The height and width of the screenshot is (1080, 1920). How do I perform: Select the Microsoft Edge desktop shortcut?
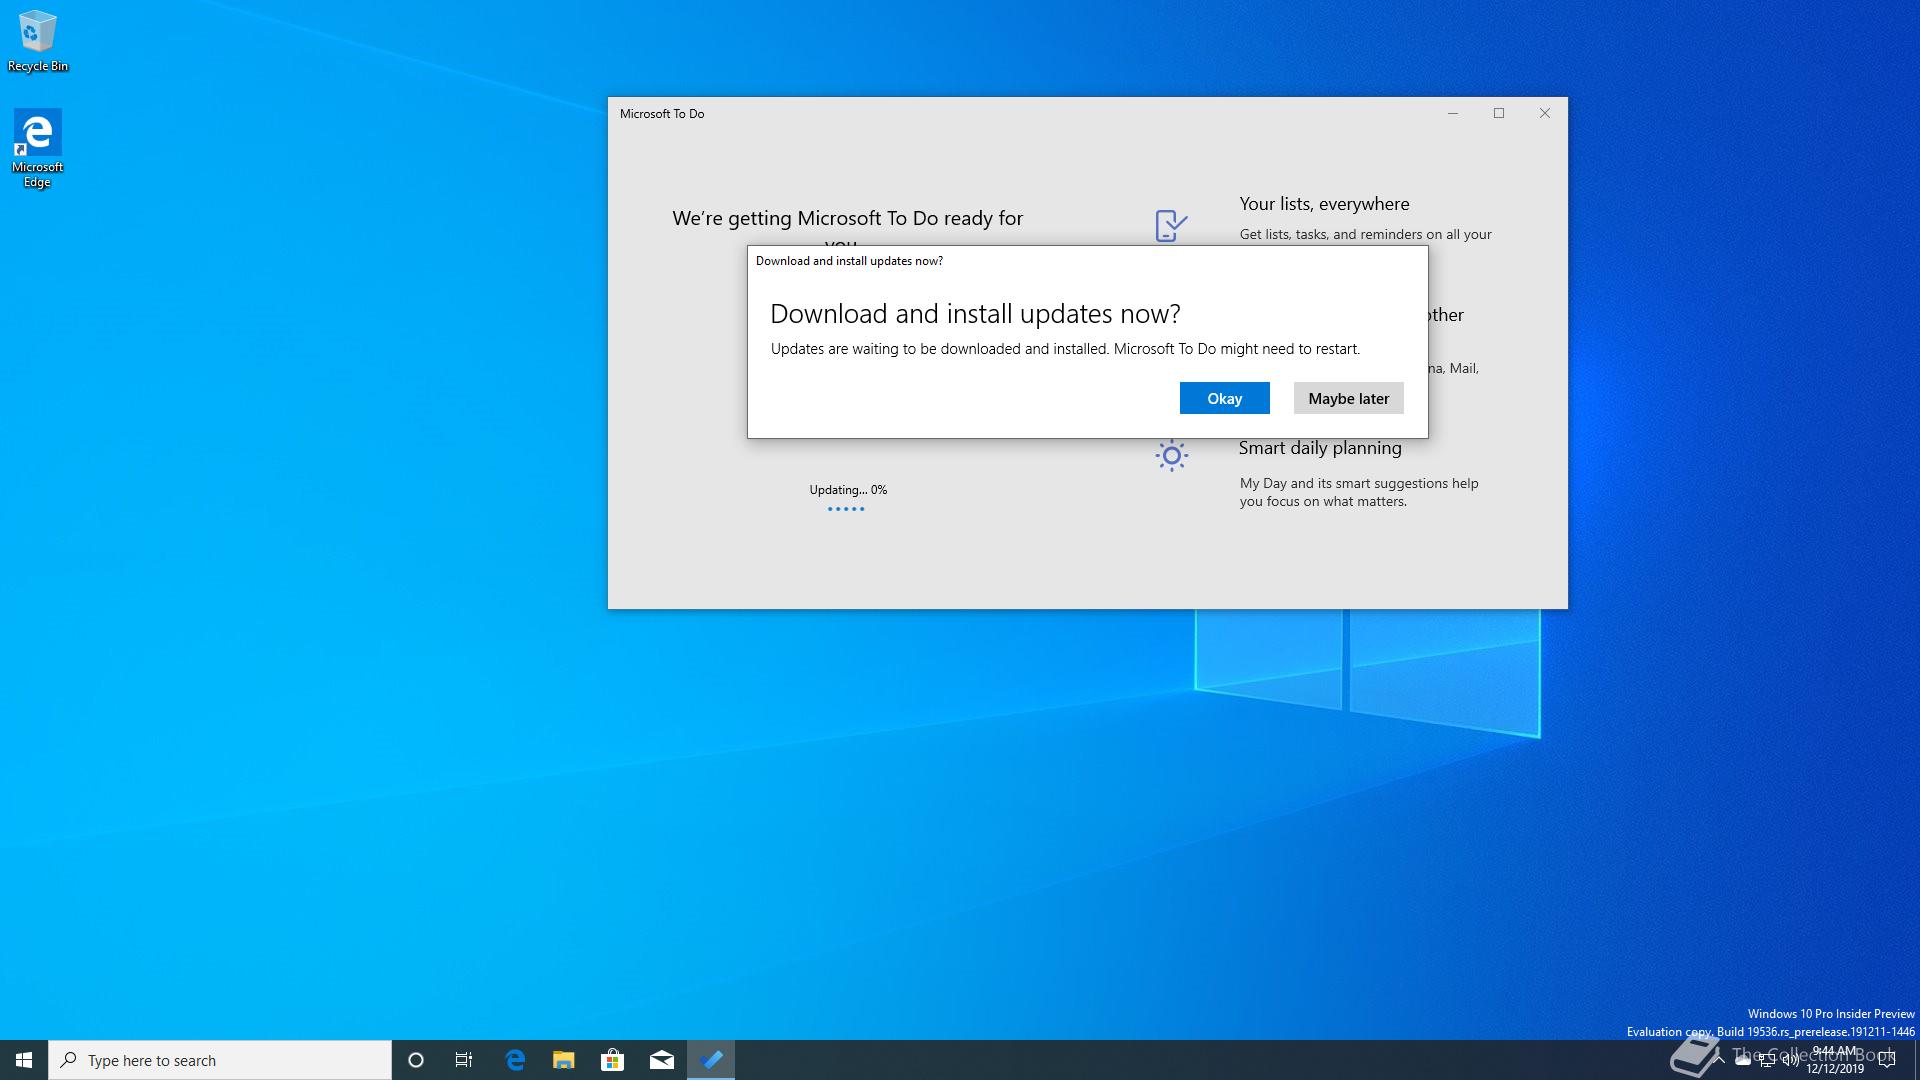(37, 148)
